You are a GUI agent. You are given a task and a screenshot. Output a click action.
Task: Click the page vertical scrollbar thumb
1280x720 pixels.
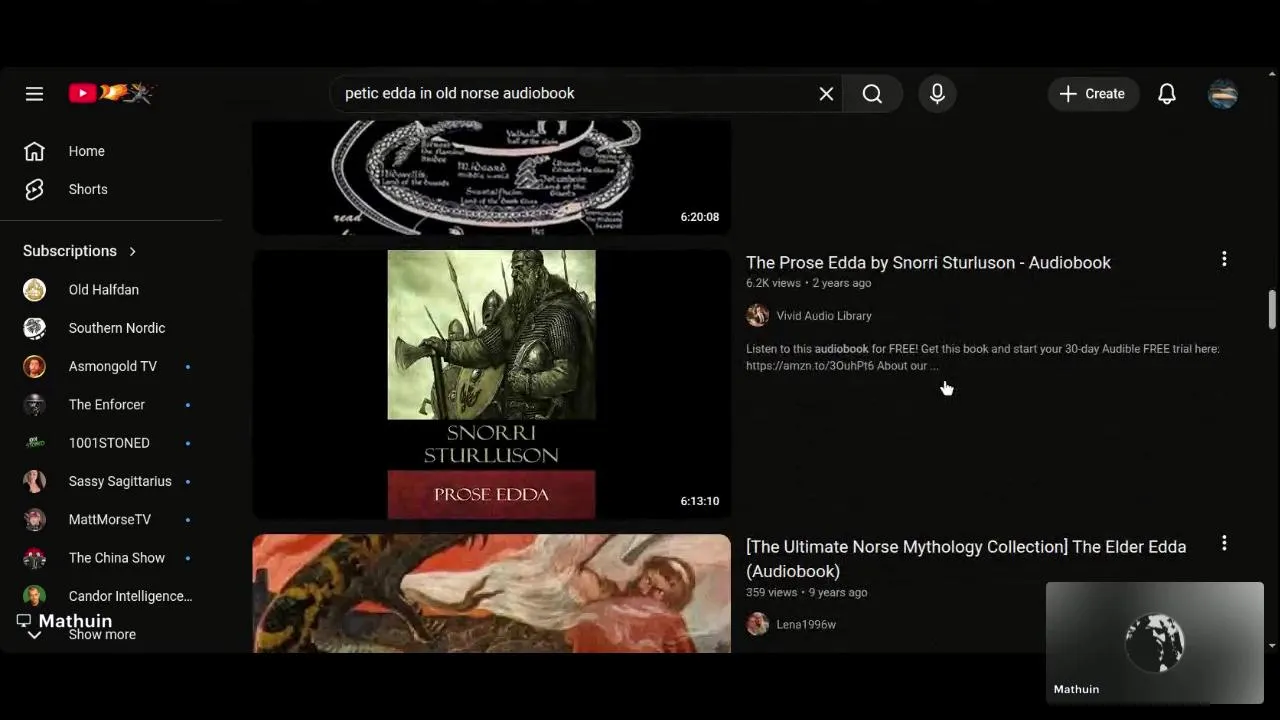point(1272,309)
